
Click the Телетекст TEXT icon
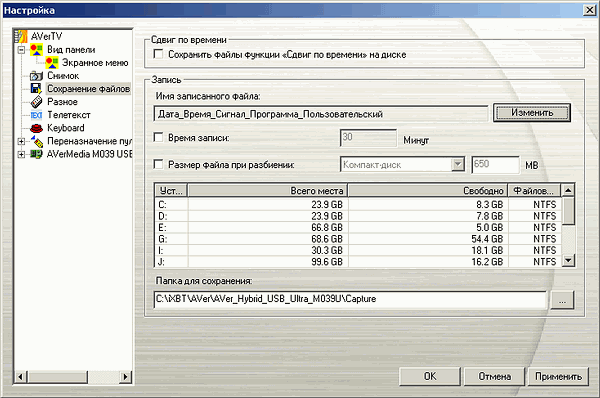click(x=36, y=115)
